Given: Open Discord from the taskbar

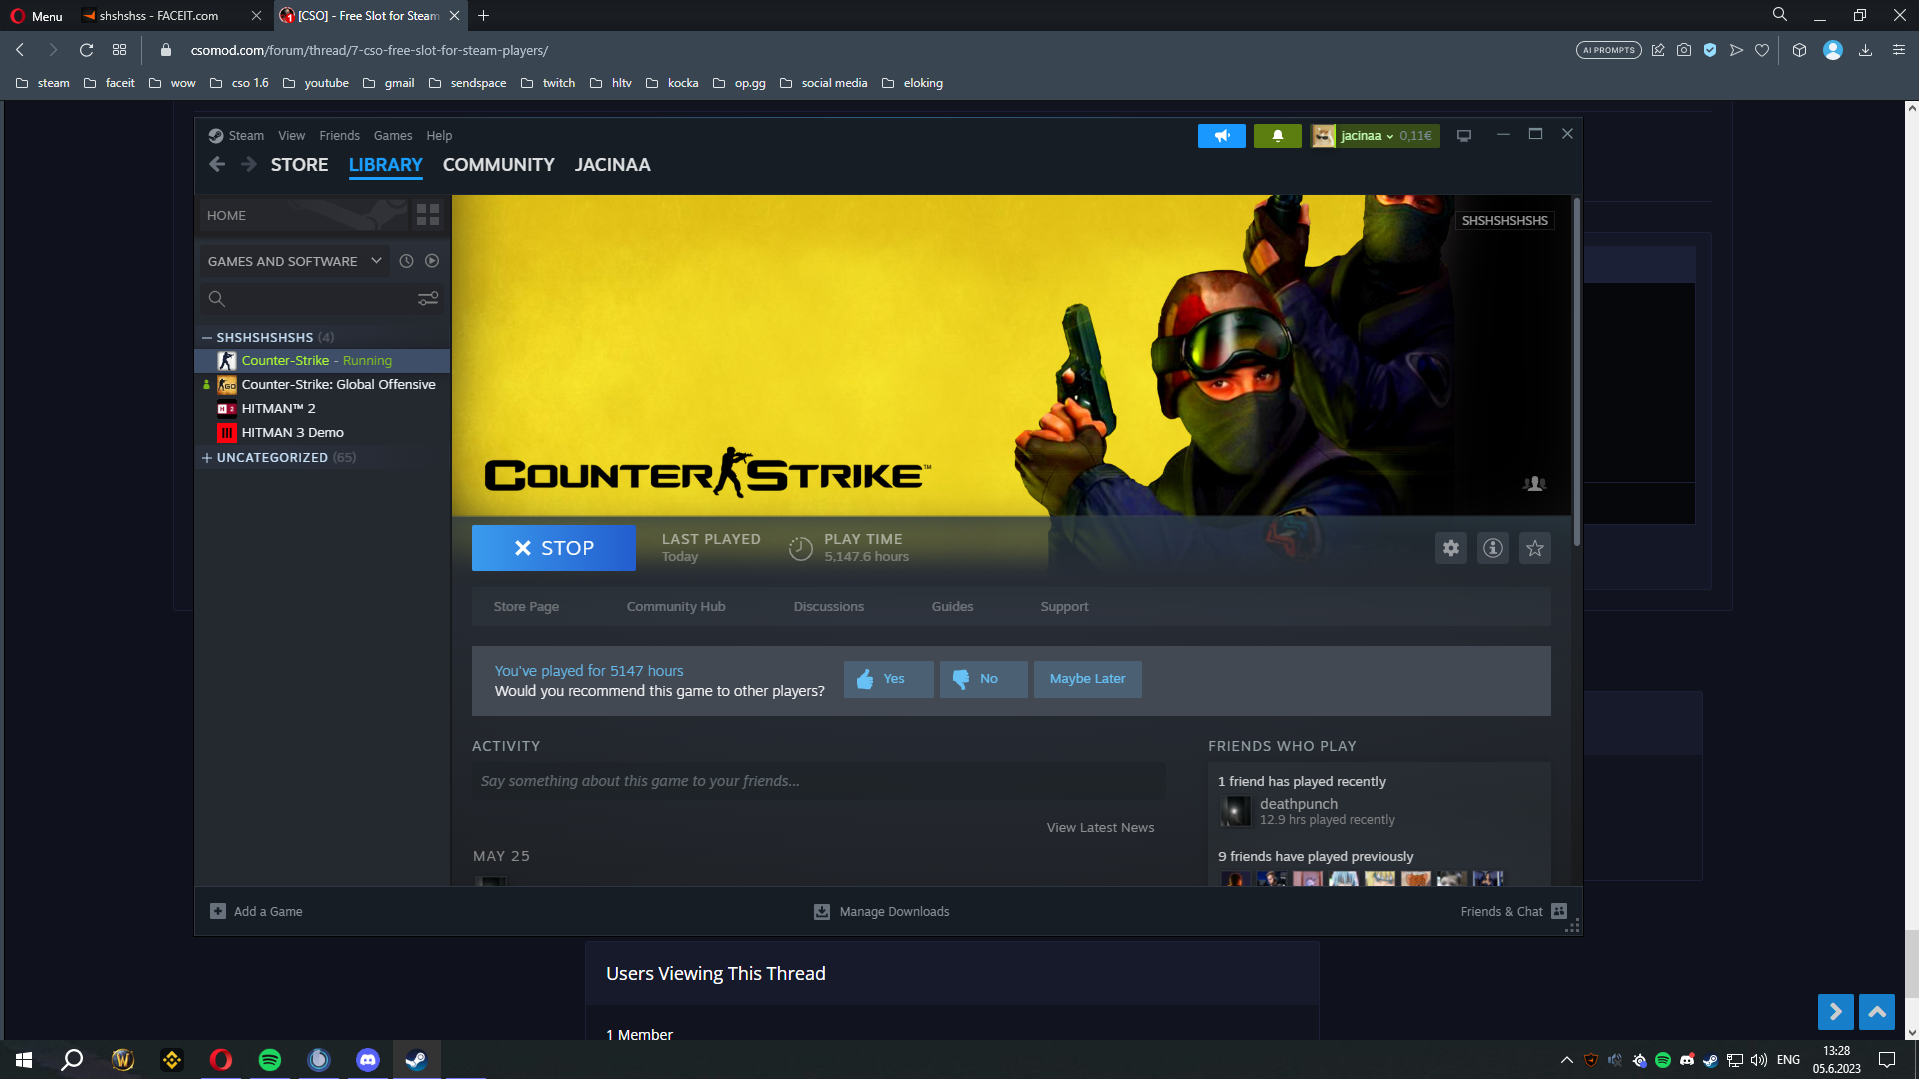Looking at the screenshot, I should click(x=368, y=1060).
